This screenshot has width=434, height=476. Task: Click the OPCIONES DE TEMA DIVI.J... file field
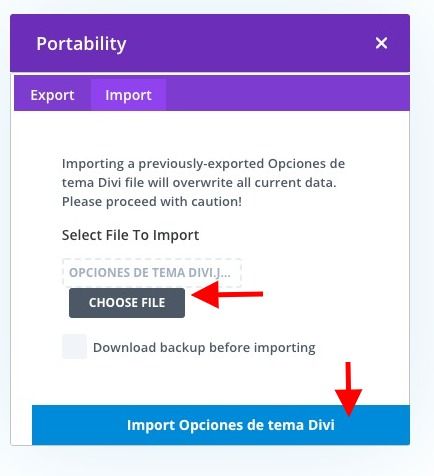tap(152, 272)
